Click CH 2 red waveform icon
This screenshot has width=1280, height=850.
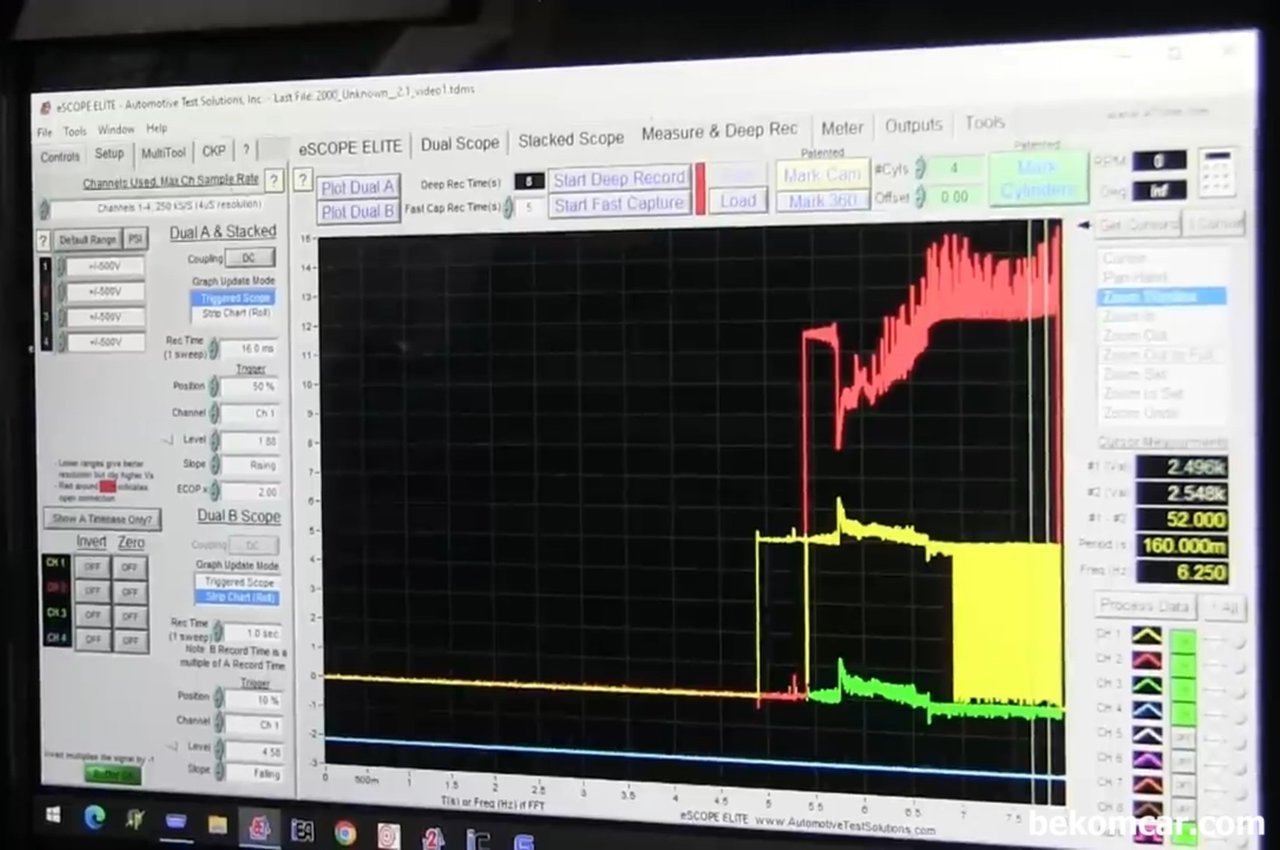tap(1145, 659)
